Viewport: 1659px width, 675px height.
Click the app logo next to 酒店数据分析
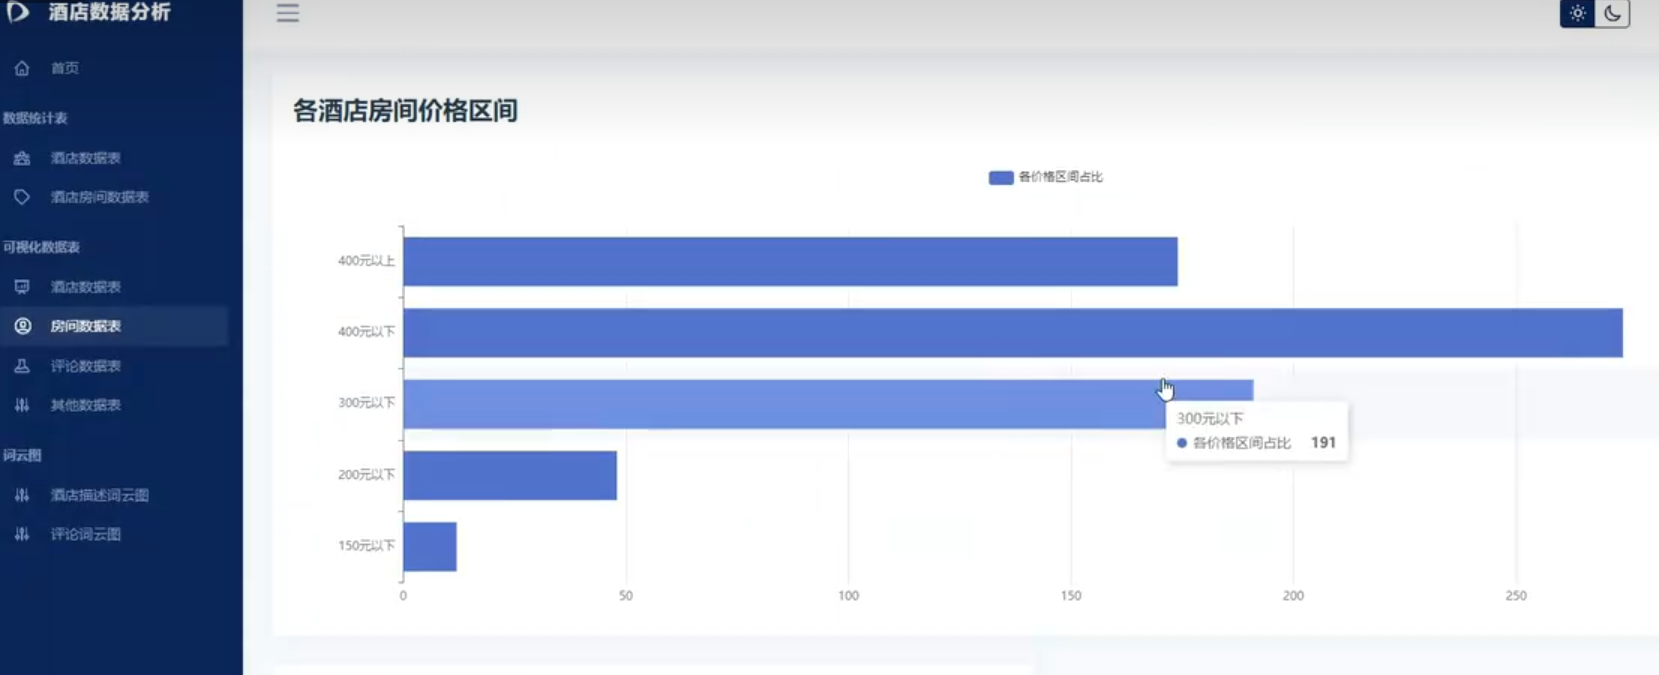pos(18,11)
